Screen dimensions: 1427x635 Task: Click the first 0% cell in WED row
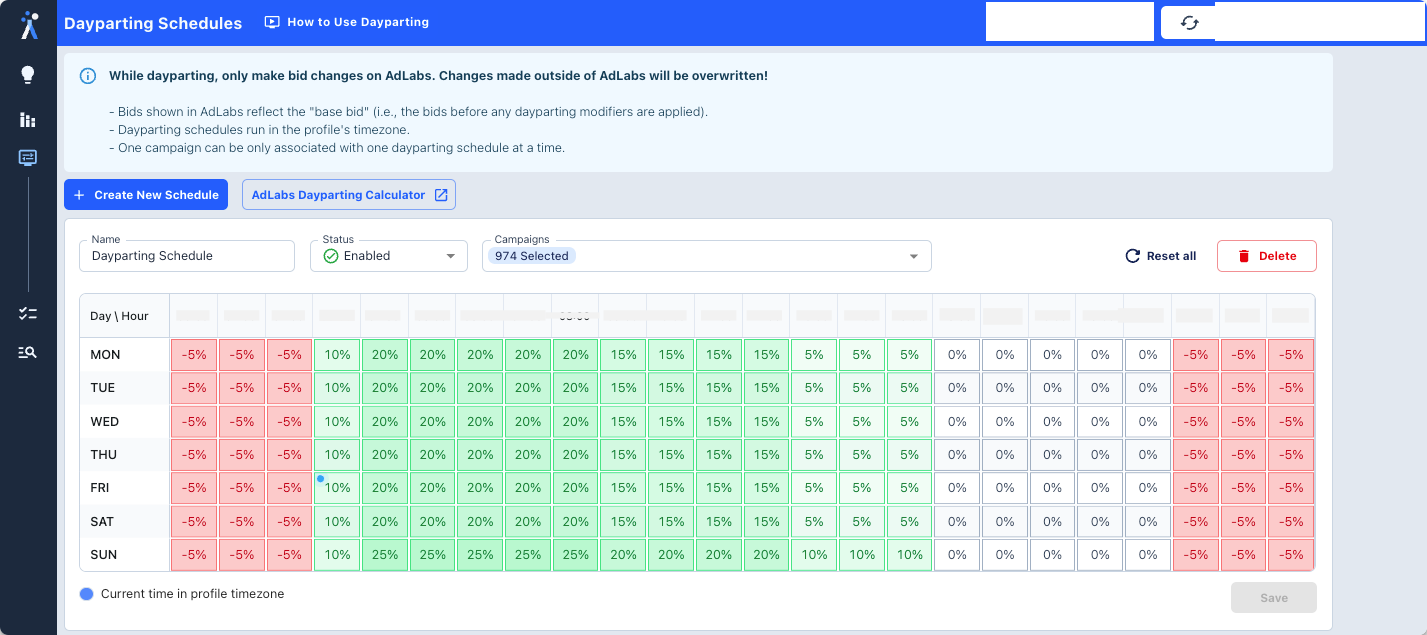(957, 422)
